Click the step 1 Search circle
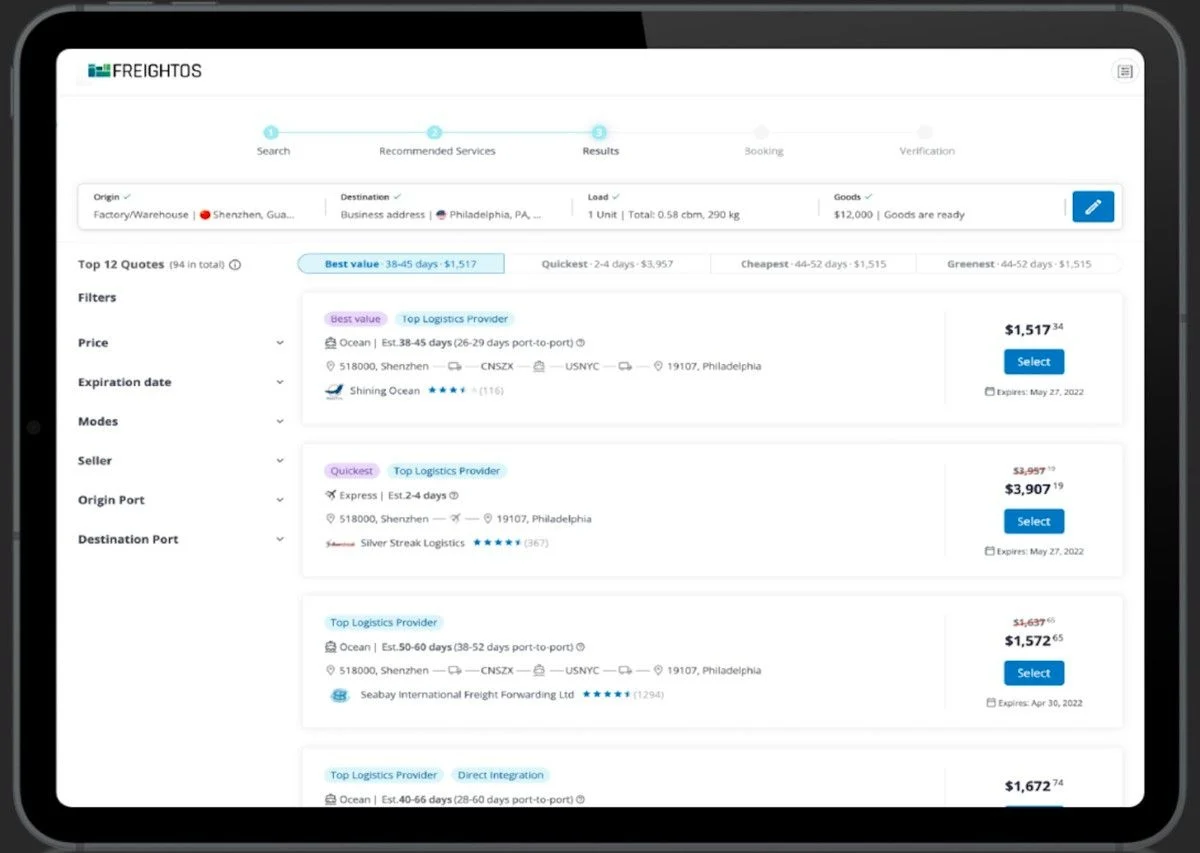1200x853 pixels. coord(271,132)
